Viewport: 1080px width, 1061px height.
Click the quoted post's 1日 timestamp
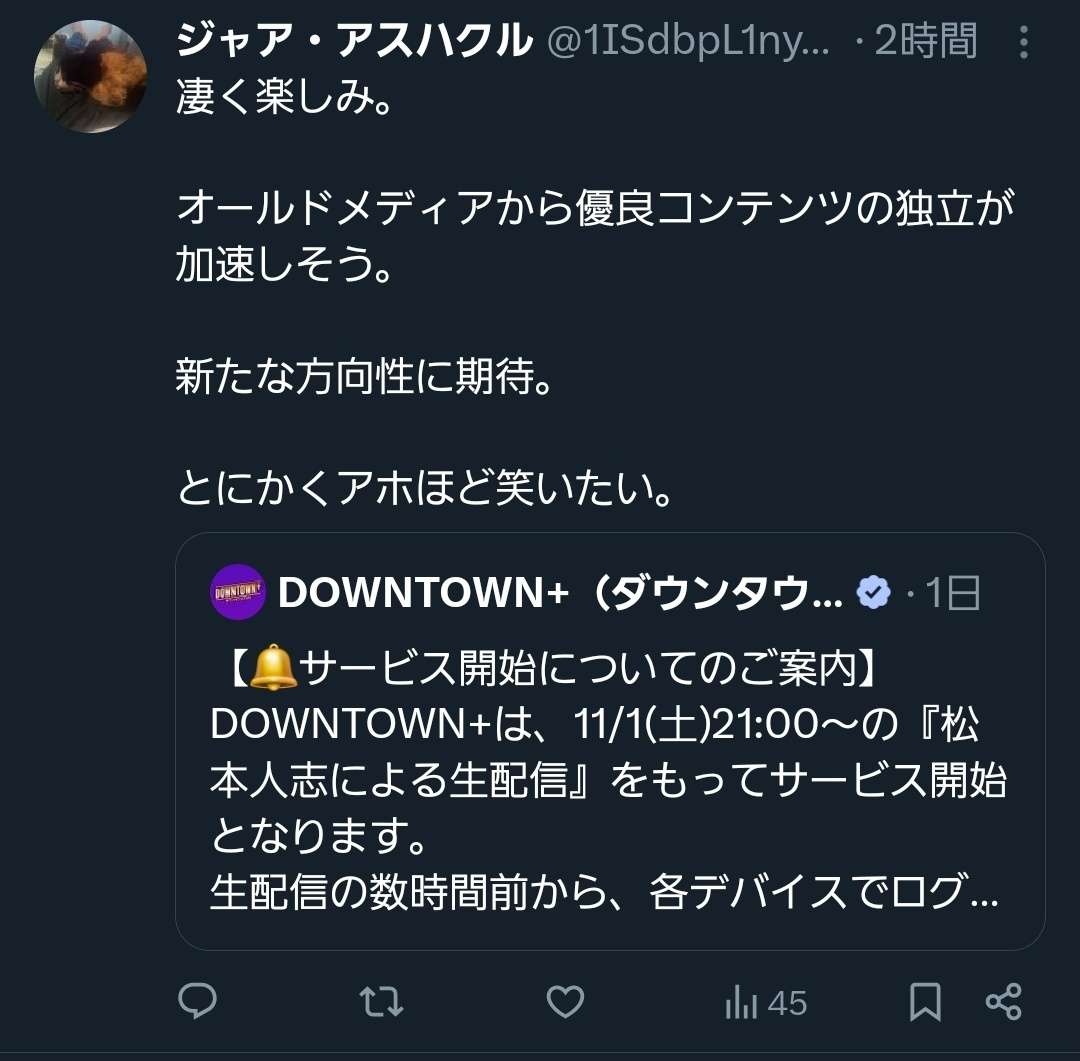[951, 593]
